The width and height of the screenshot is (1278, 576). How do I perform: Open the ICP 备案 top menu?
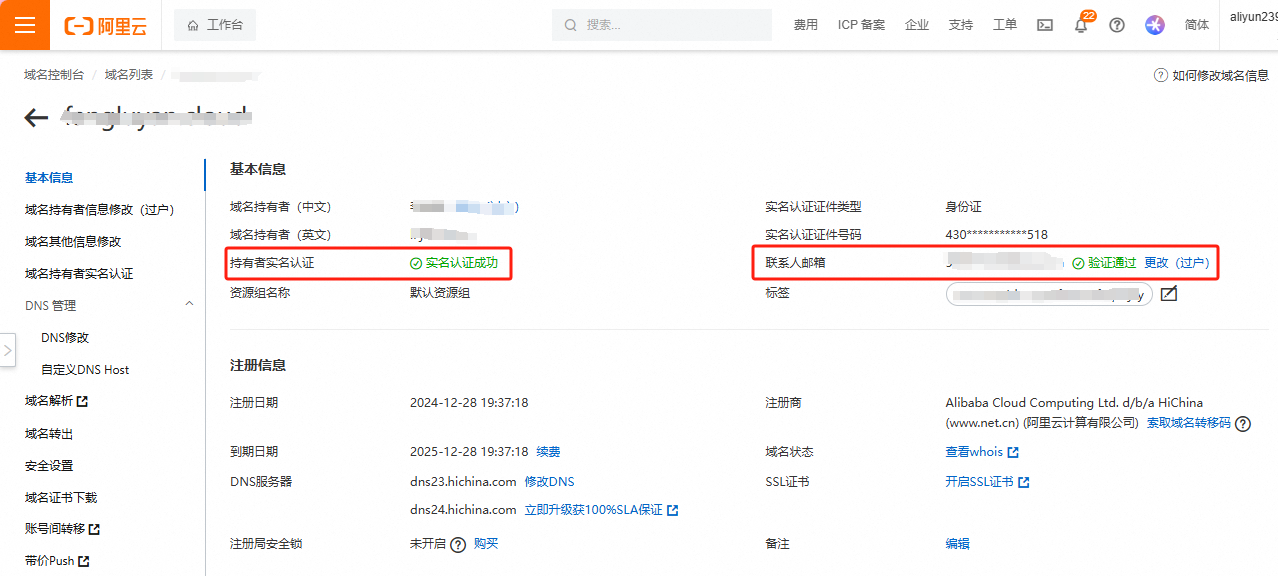point(861,25)
